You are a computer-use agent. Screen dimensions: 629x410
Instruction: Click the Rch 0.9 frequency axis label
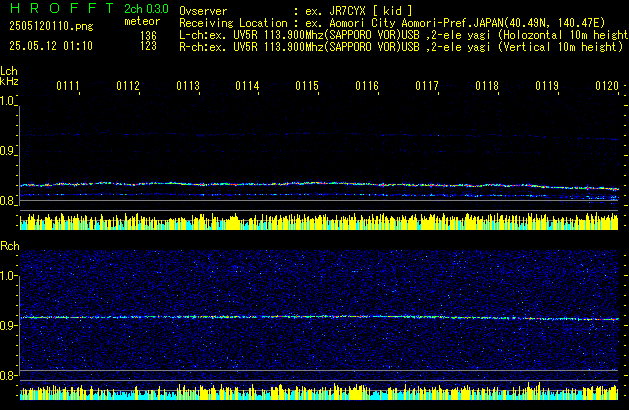(x=8, y=325)
